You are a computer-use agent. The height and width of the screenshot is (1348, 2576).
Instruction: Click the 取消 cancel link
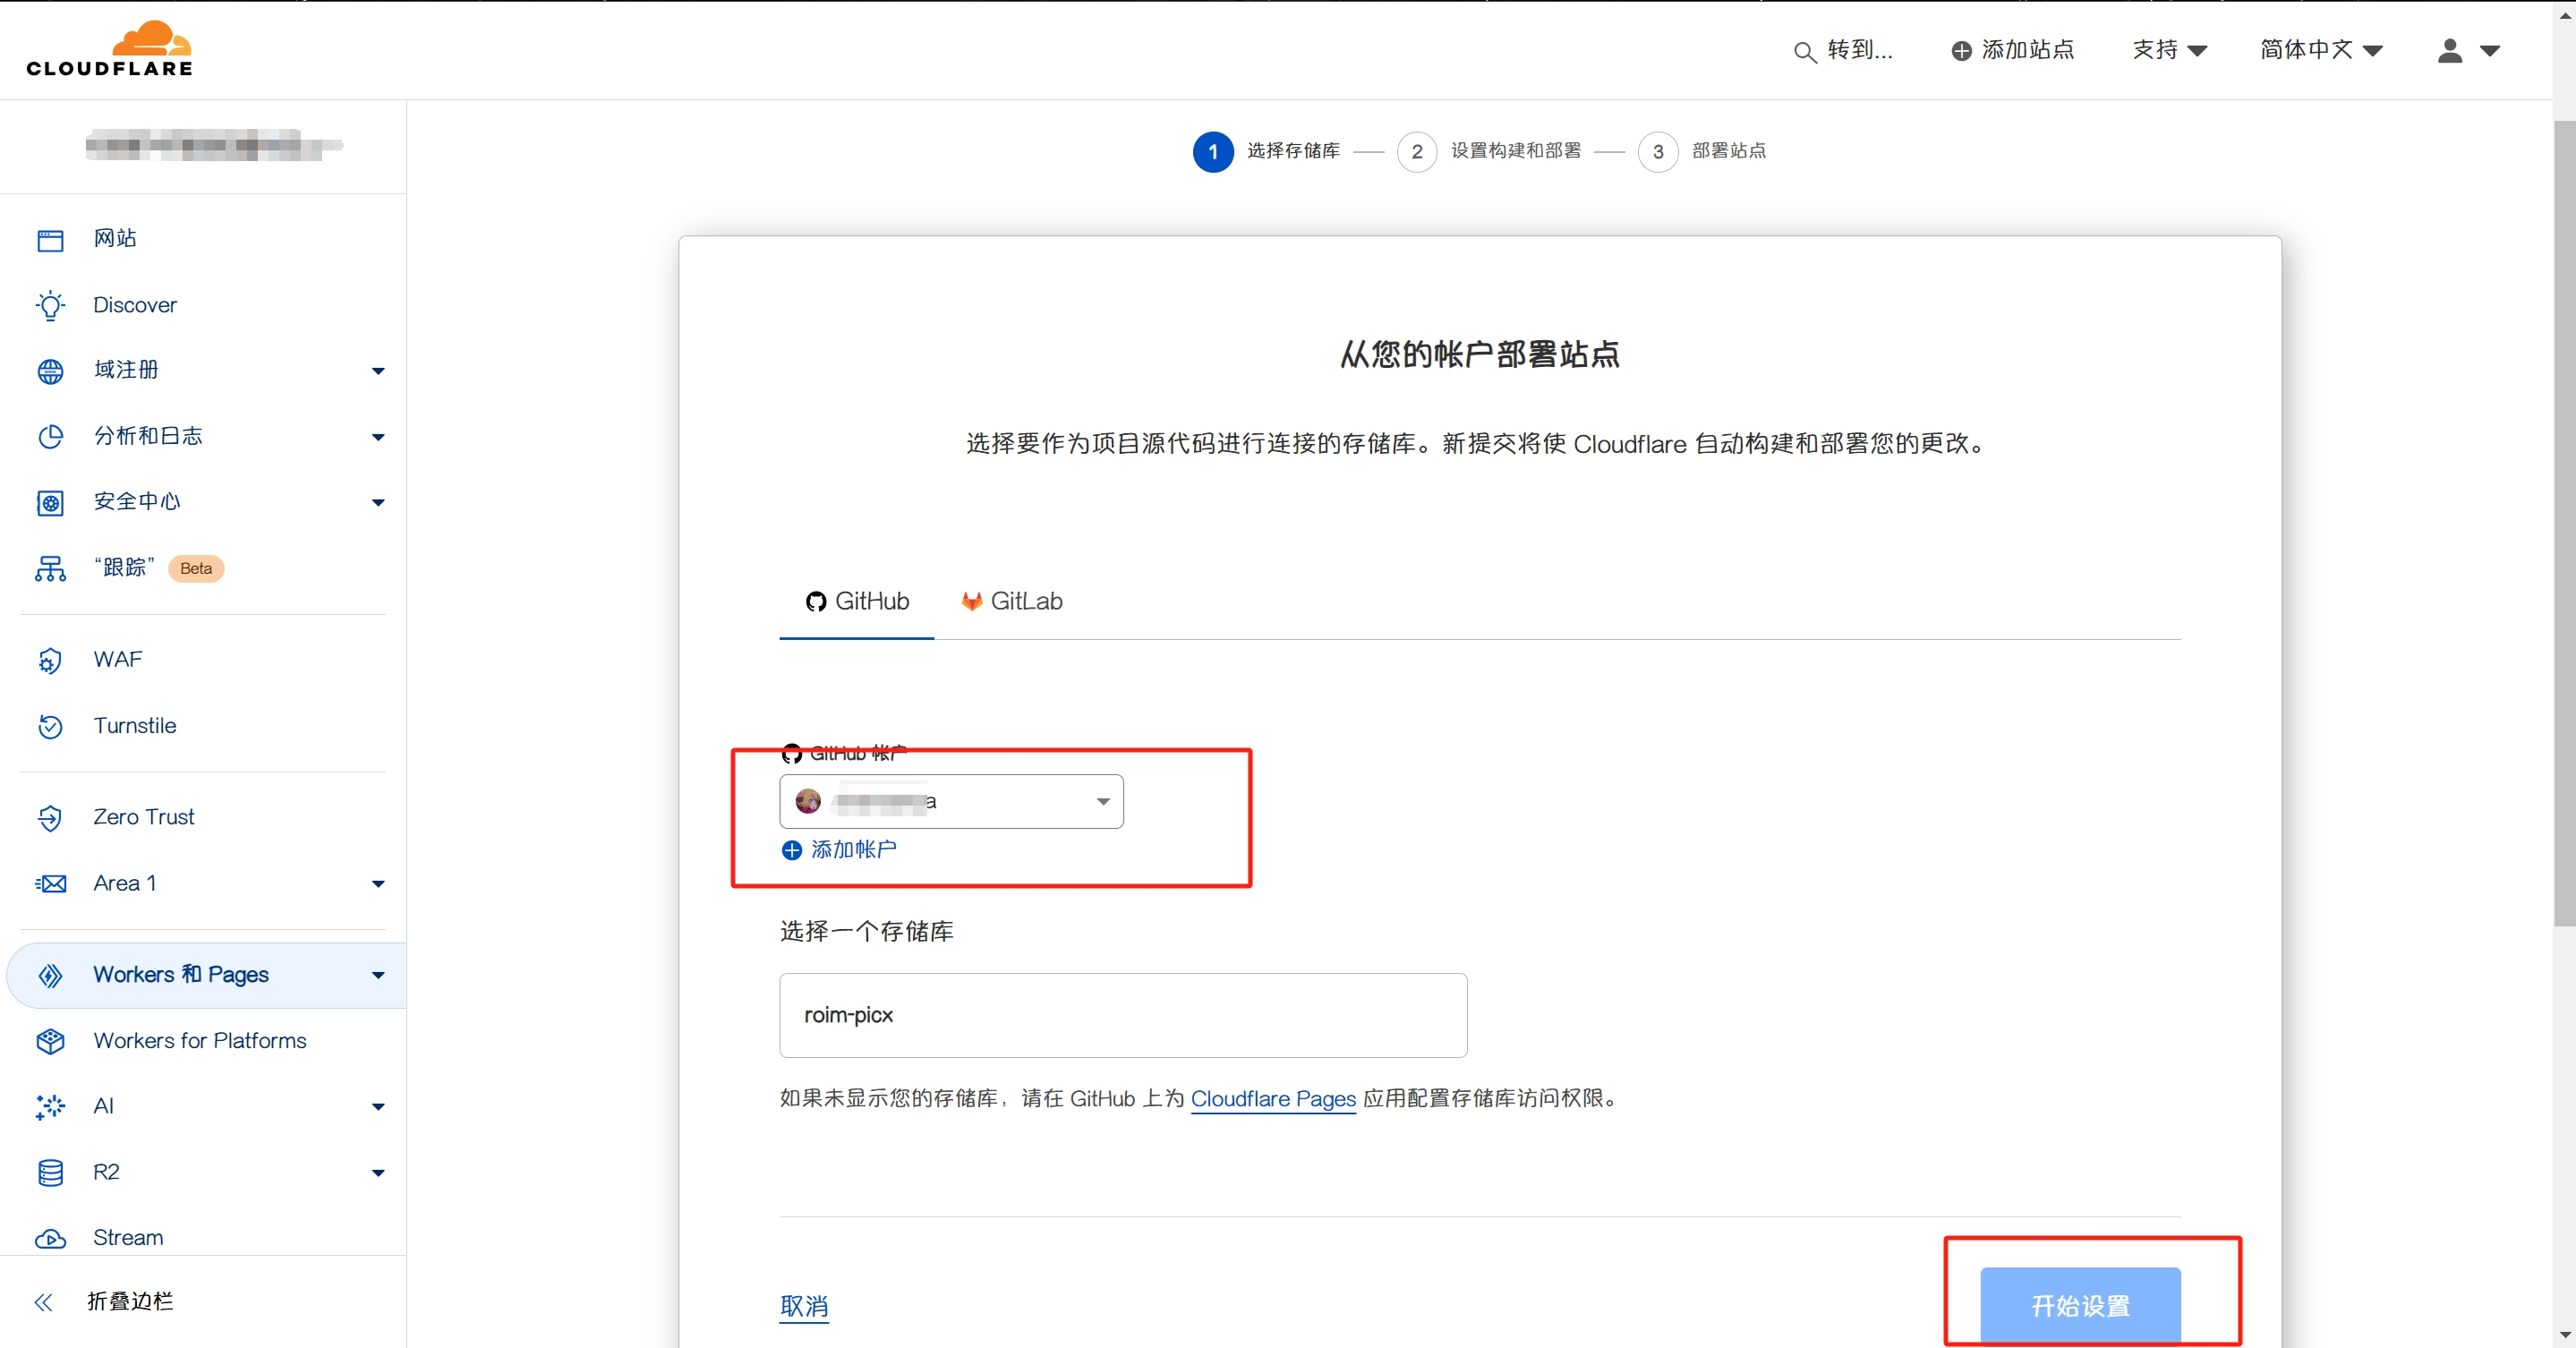(x=804, y=1306)
